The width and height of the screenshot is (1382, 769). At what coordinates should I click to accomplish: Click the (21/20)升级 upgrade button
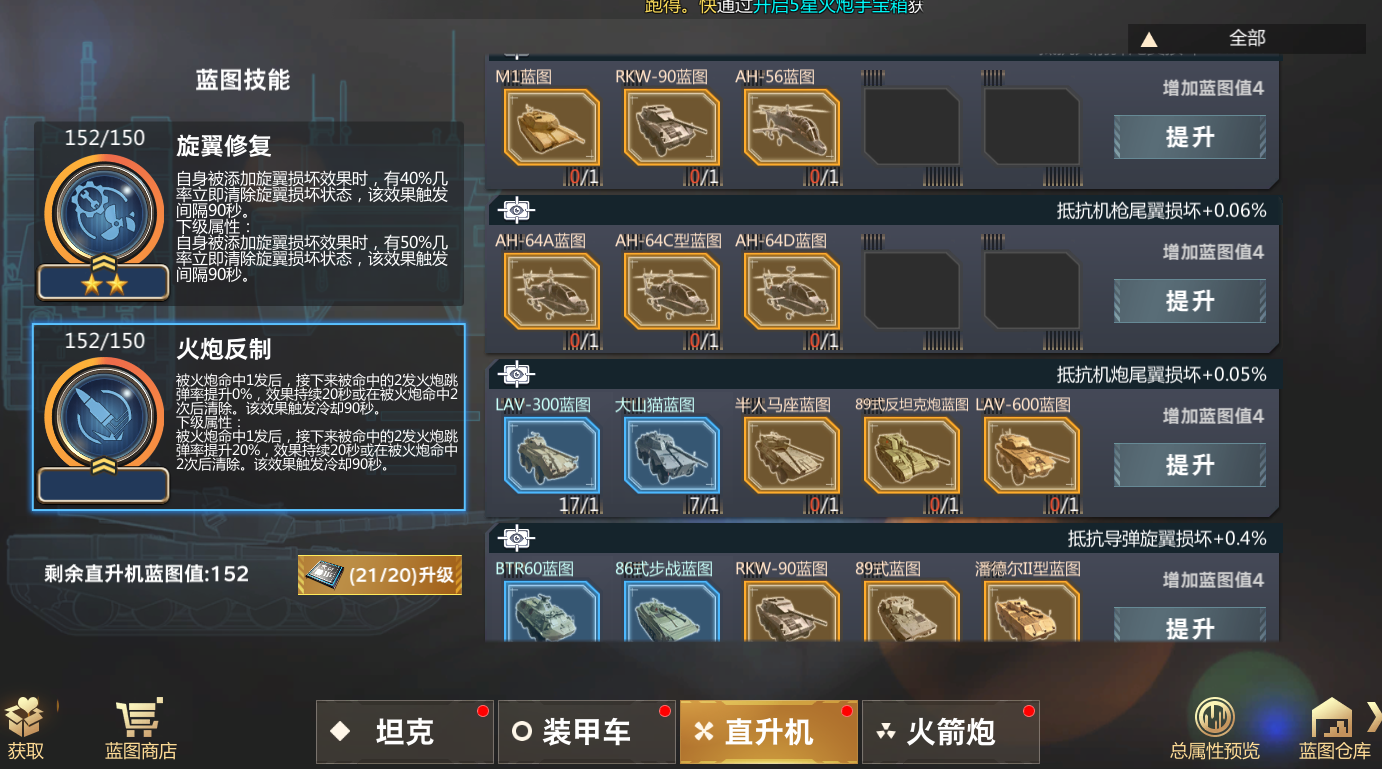(x=380, y=575)
